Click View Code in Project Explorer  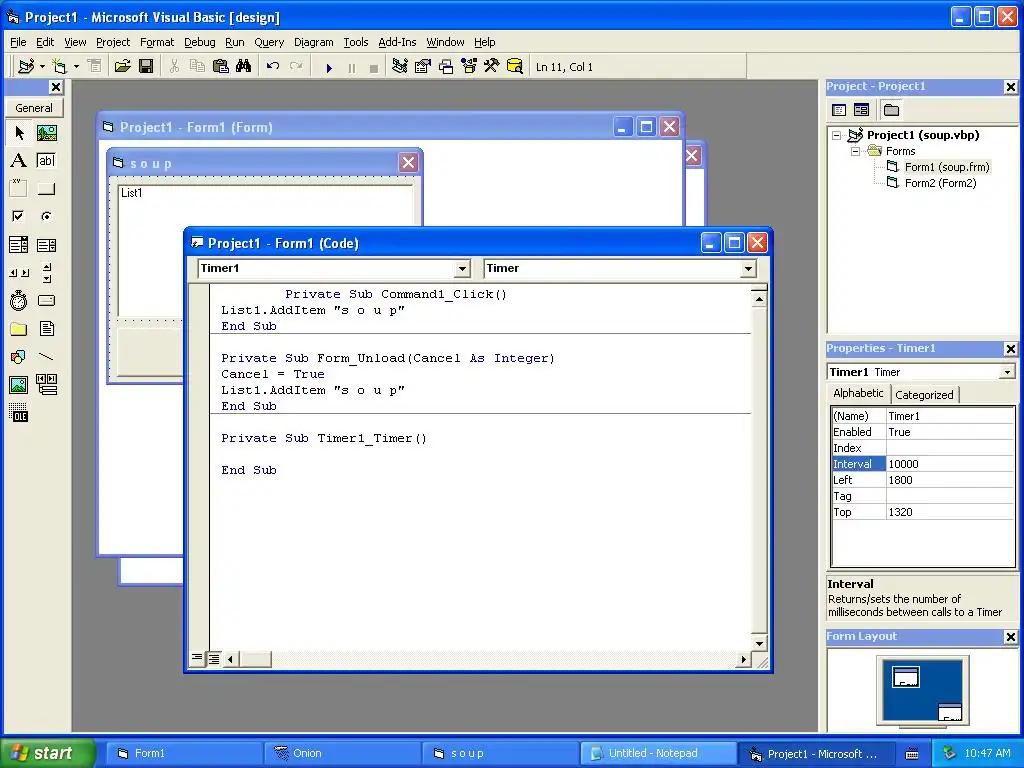(x=839, y=110)
